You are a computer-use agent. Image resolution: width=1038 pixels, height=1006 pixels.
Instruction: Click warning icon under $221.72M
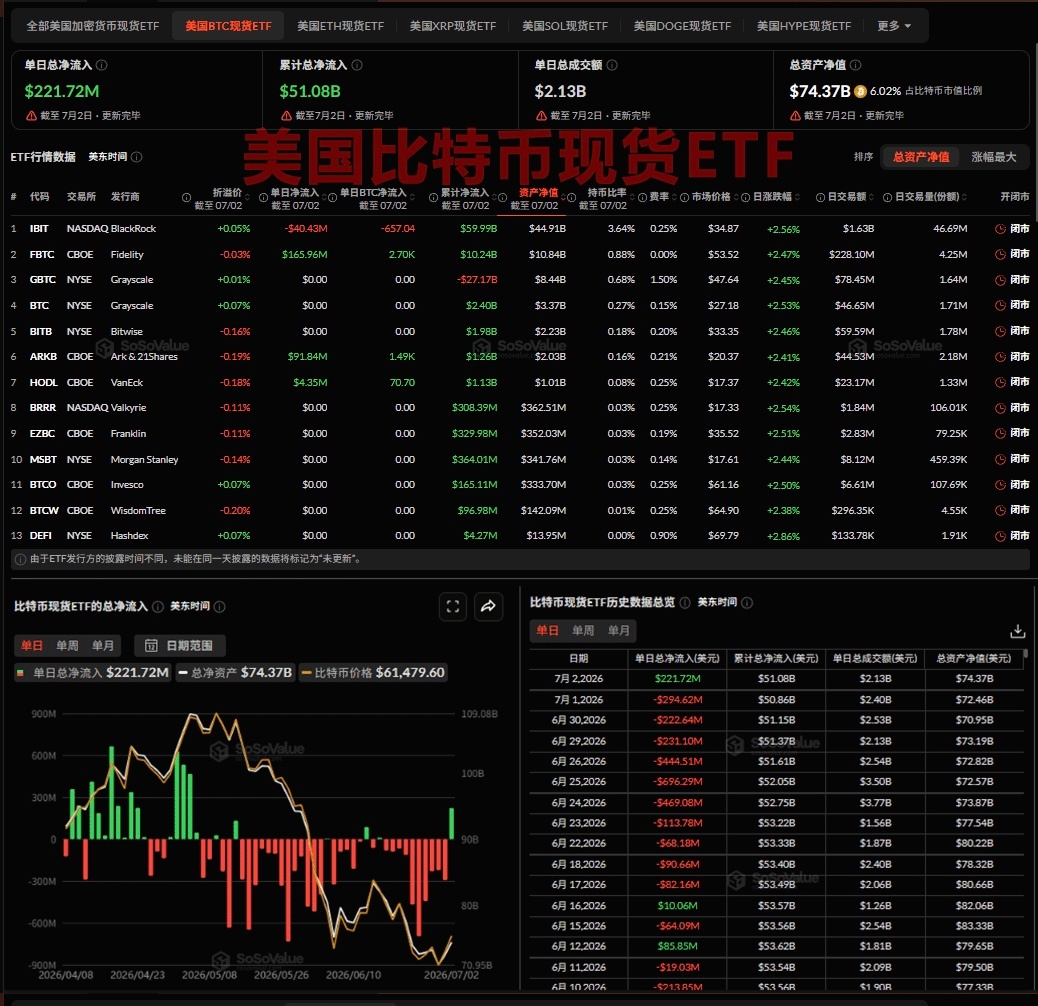click(31, 116)
